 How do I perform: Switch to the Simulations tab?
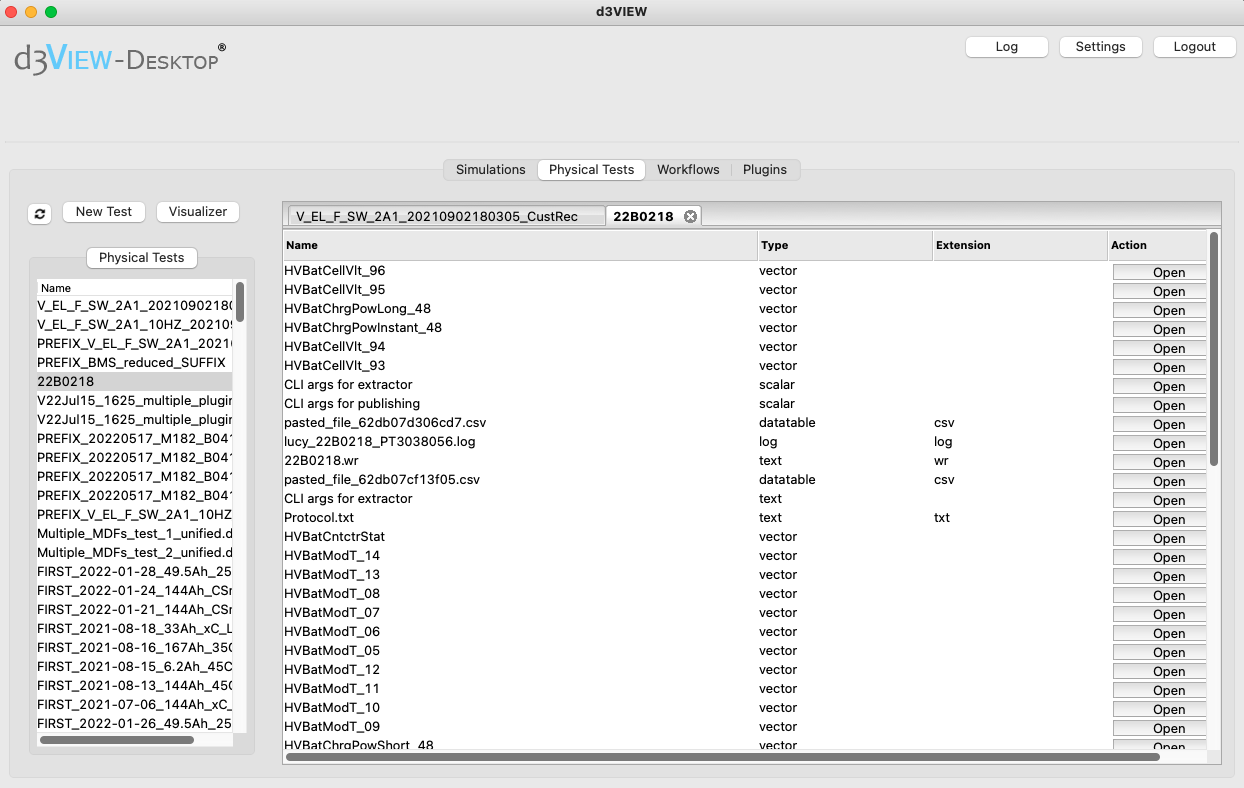click(x=490, y=169)
